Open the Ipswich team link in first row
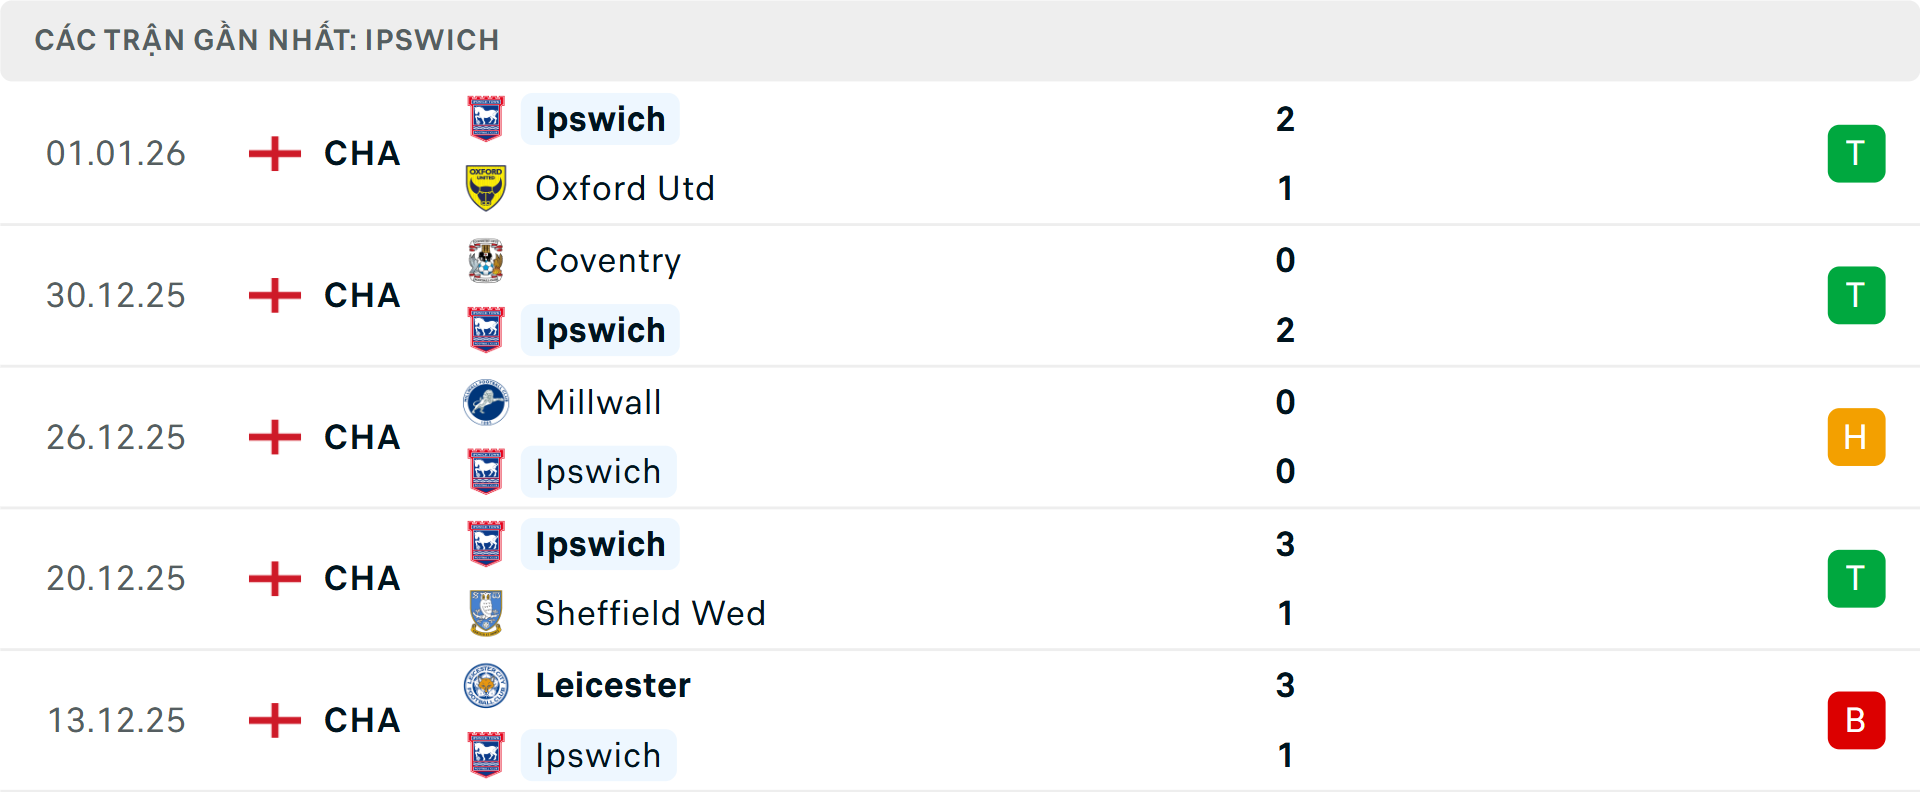The image size is (1920, 792). (x=599, y=119)
